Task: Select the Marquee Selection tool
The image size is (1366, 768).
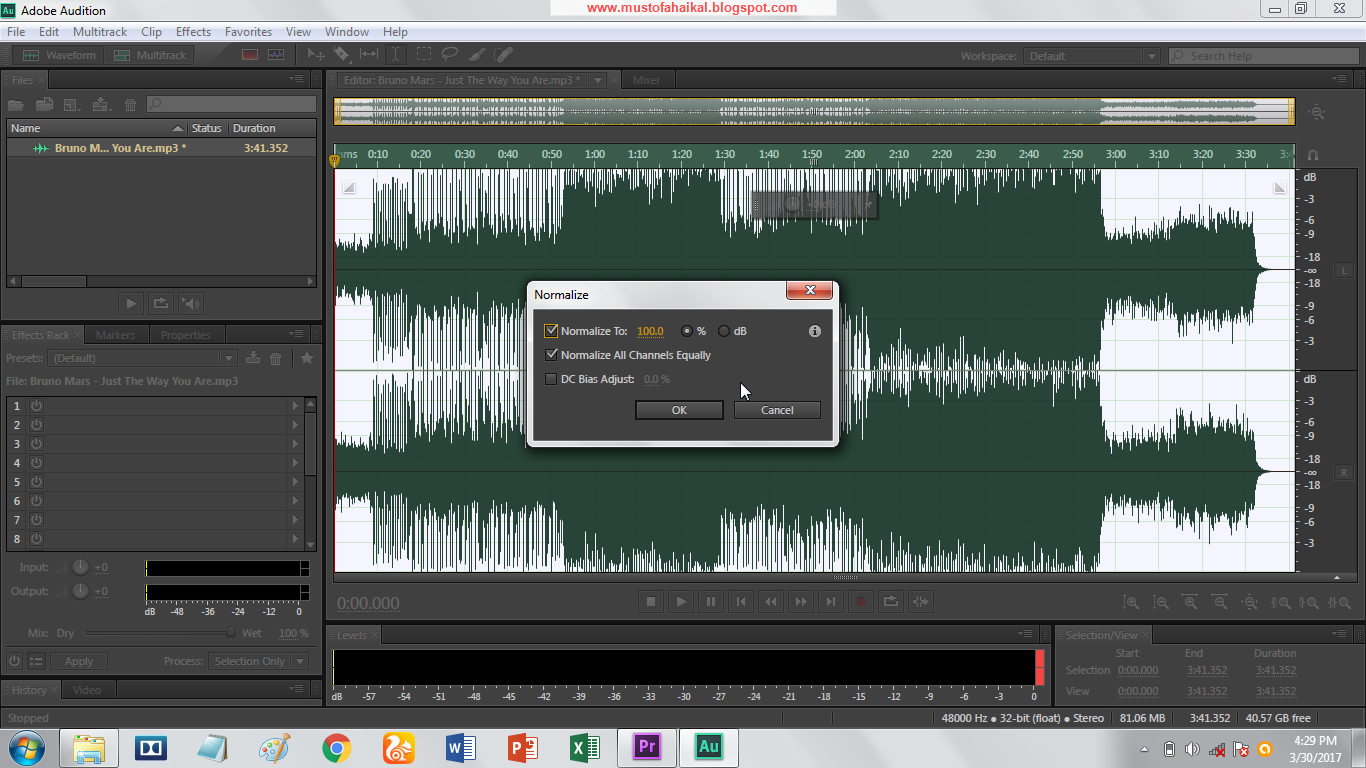Action: [x=423, y=55]
